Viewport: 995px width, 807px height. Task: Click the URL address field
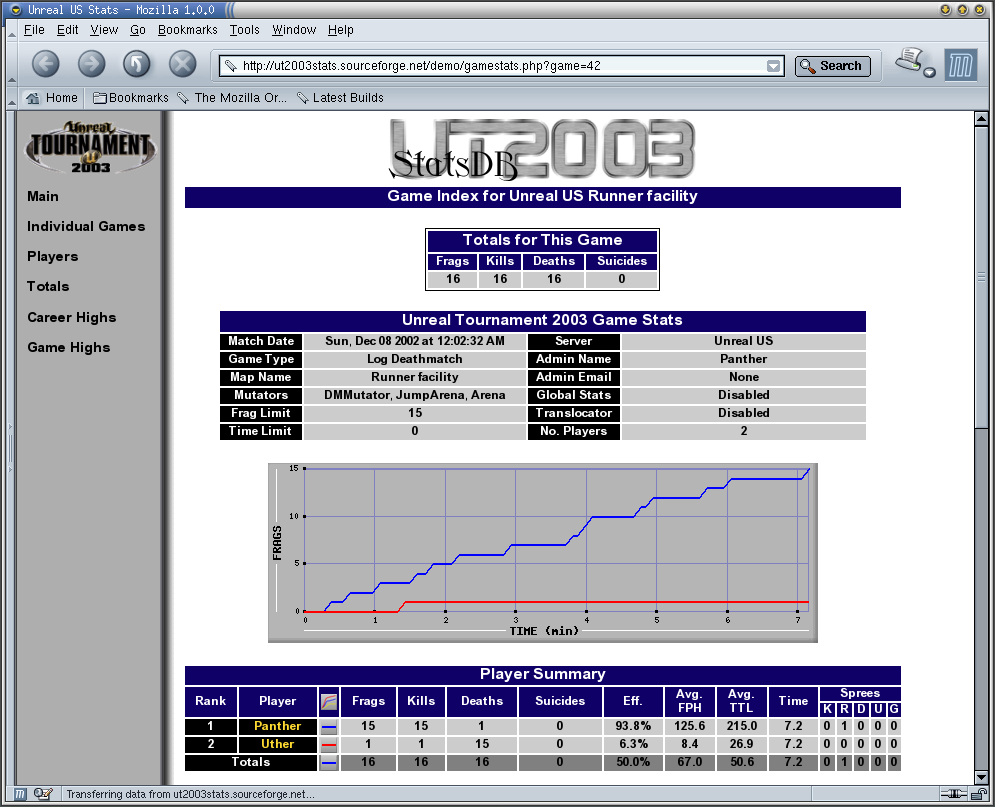click(x=501, y=66)
